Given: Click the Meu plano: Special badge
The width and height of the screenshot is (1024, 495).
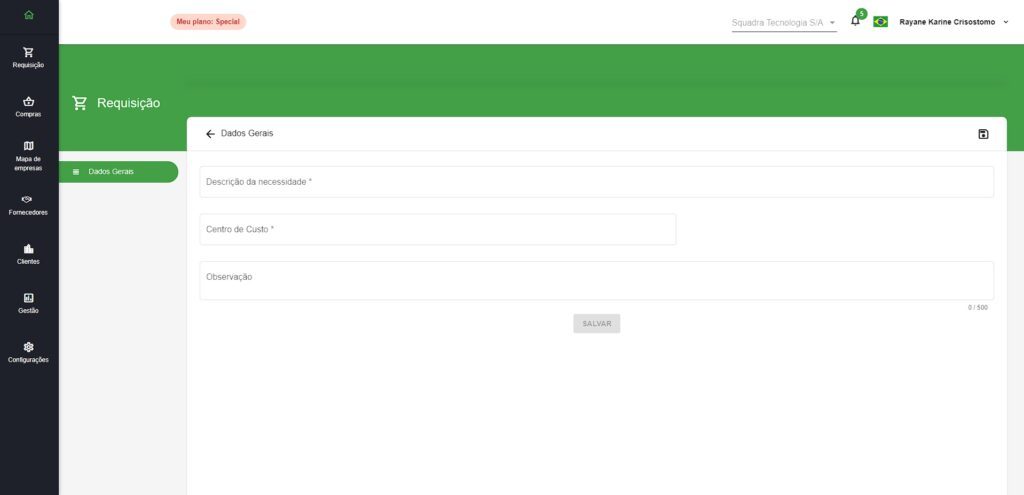Looking at the screenshot, I should (x=208, y=22).
